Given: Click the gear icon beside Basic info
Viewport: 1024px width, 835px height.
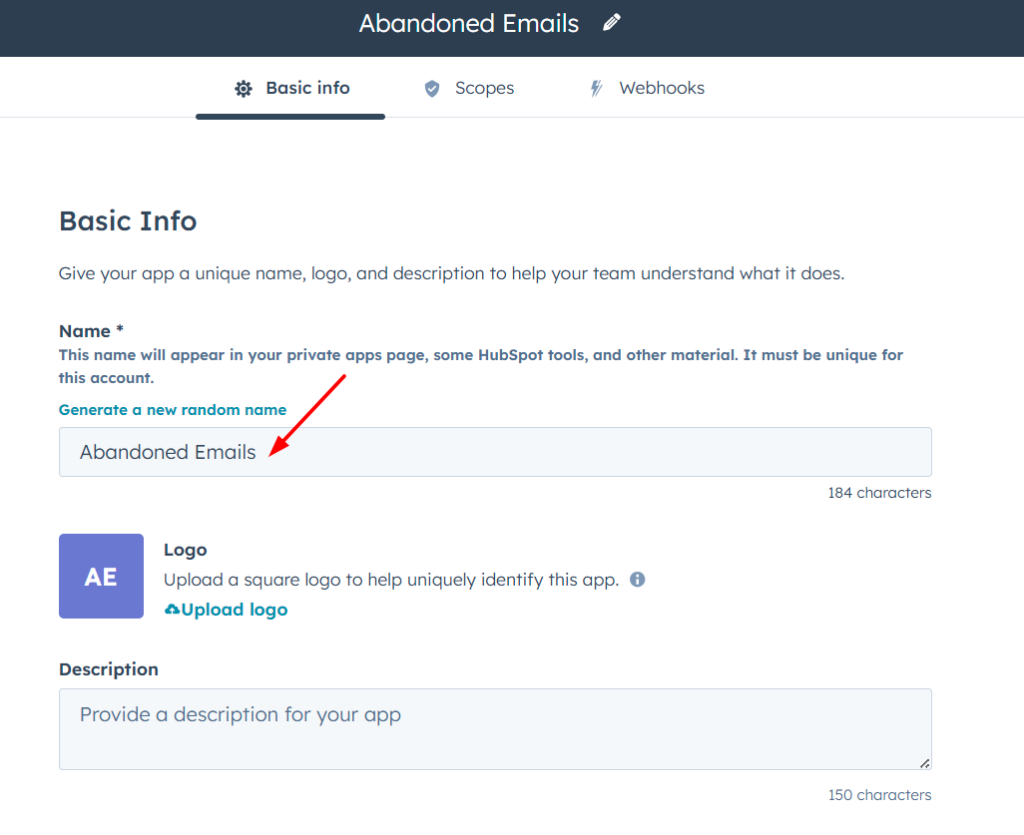Looking at the screenshot, I should (x=242, y=88).
